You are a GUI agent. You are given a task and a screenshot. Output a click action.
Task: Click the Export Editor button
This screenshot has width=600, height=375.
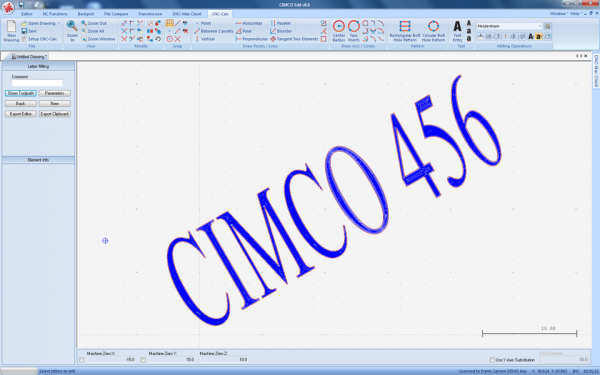21,114
